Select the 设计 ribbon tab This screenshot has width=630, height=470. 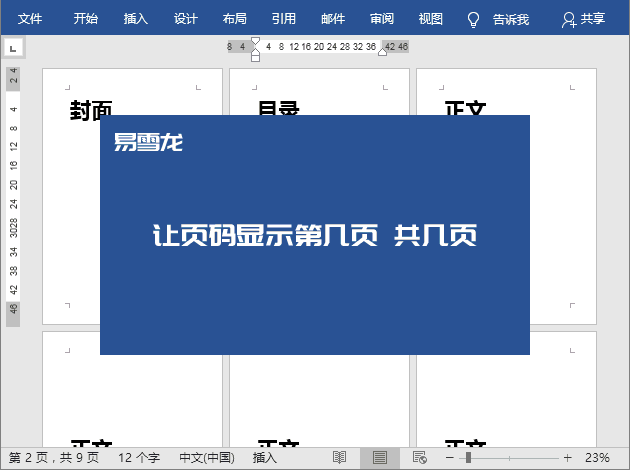(x=185, y=18)
